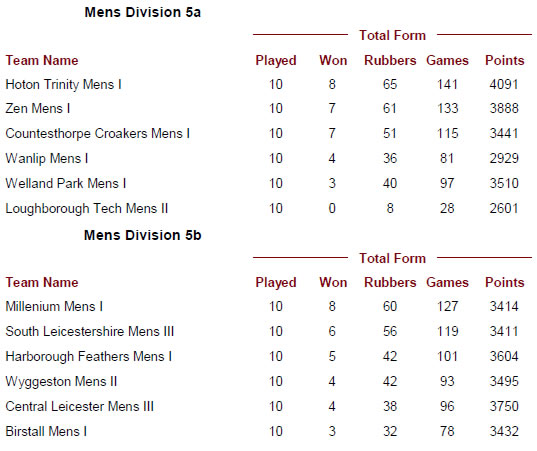This screenshot has width=537, height=451.
Task: Open Harborough Feathers Mens I team
Action: click(89, 356)
